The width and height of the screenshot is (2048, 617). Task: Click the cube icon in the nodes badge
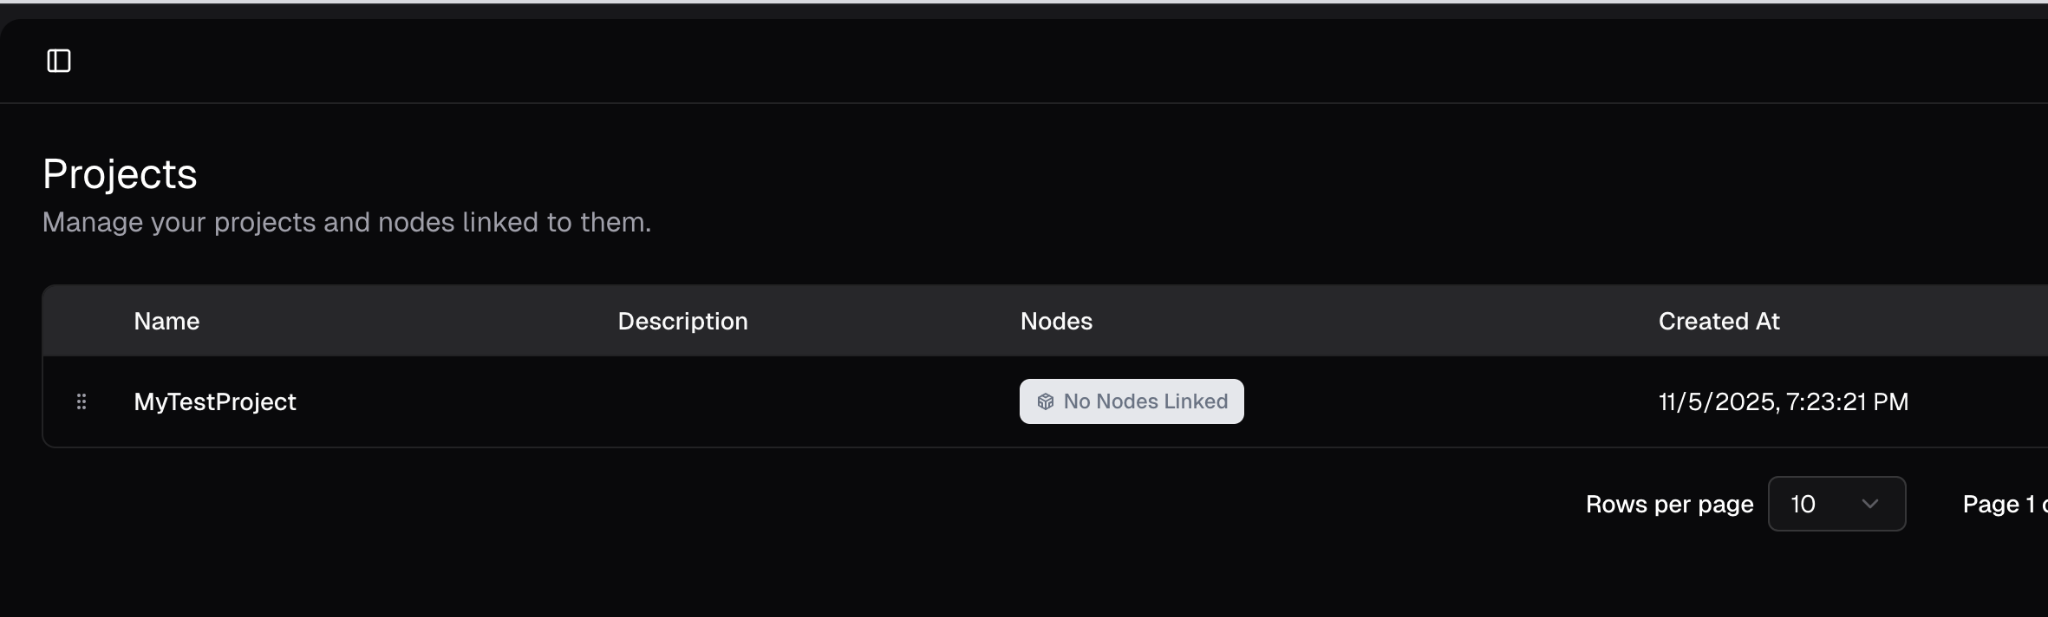(x=1045, y=401)
